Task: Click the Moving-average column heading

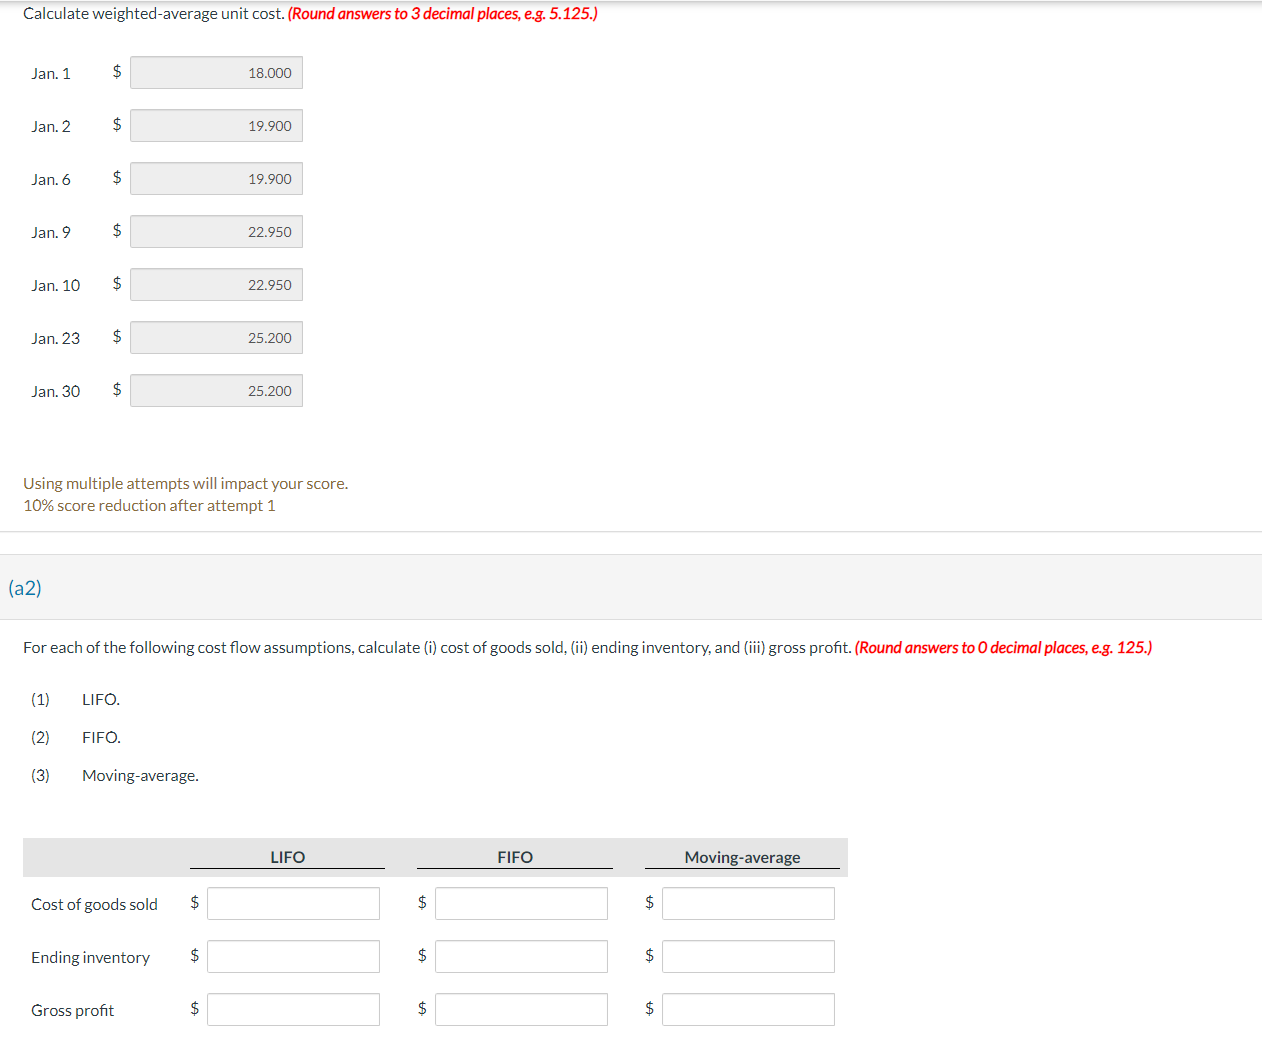Action: (742, 857)
